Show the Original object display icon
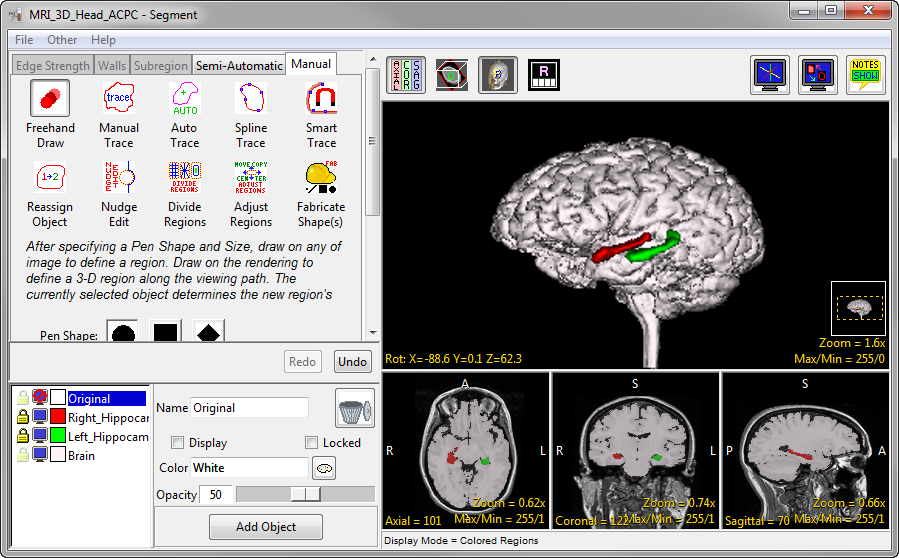Image resolution: width=899 pixels, height=558 pixels. click(40, 397)
